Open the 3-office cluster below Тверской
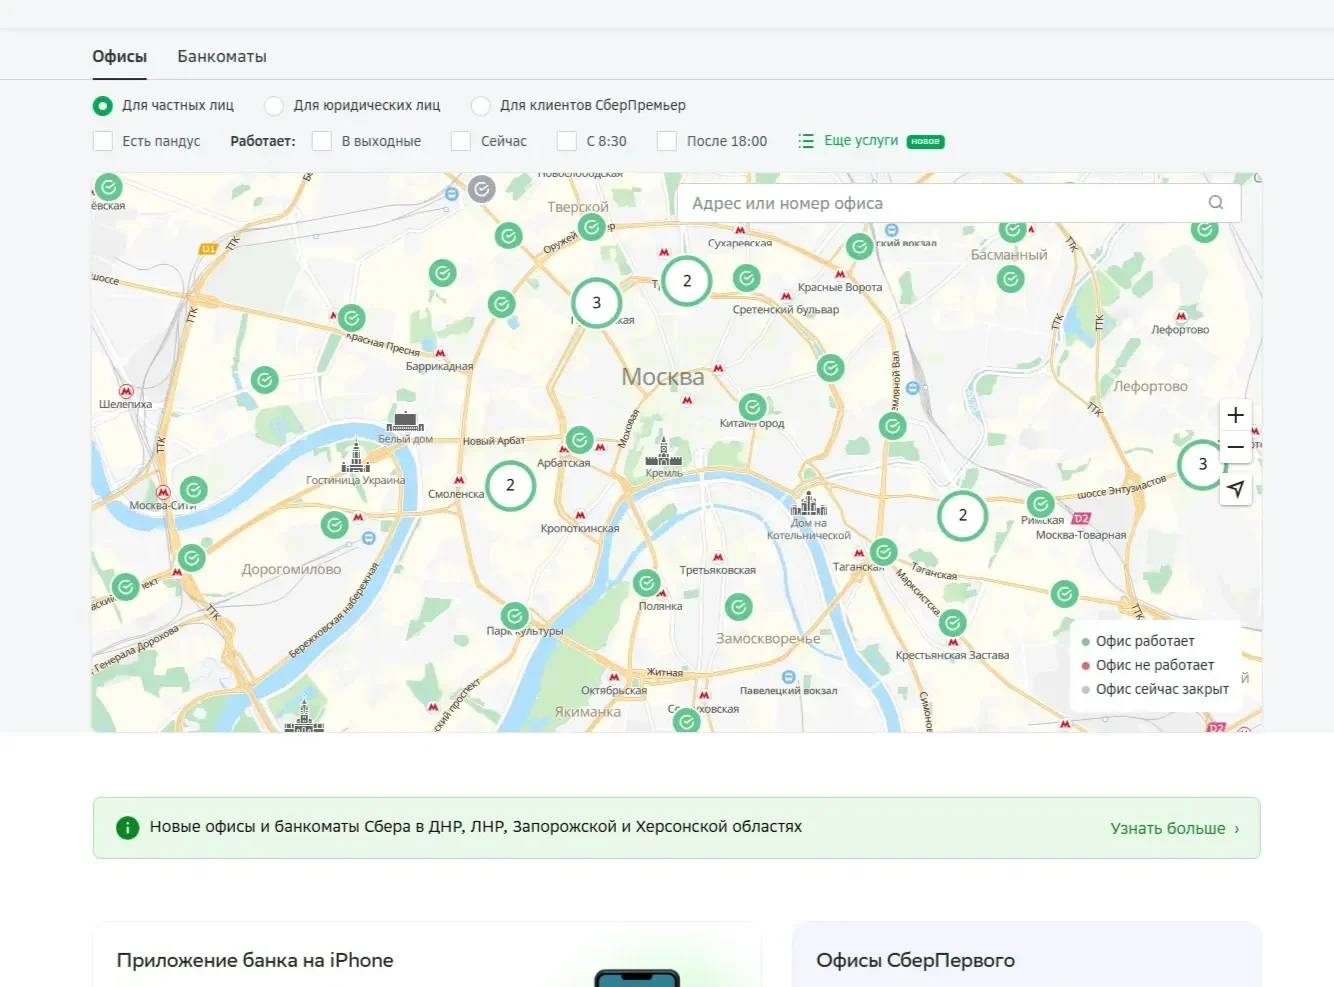This screenshot has width=1334, height=987. point(596,303)
